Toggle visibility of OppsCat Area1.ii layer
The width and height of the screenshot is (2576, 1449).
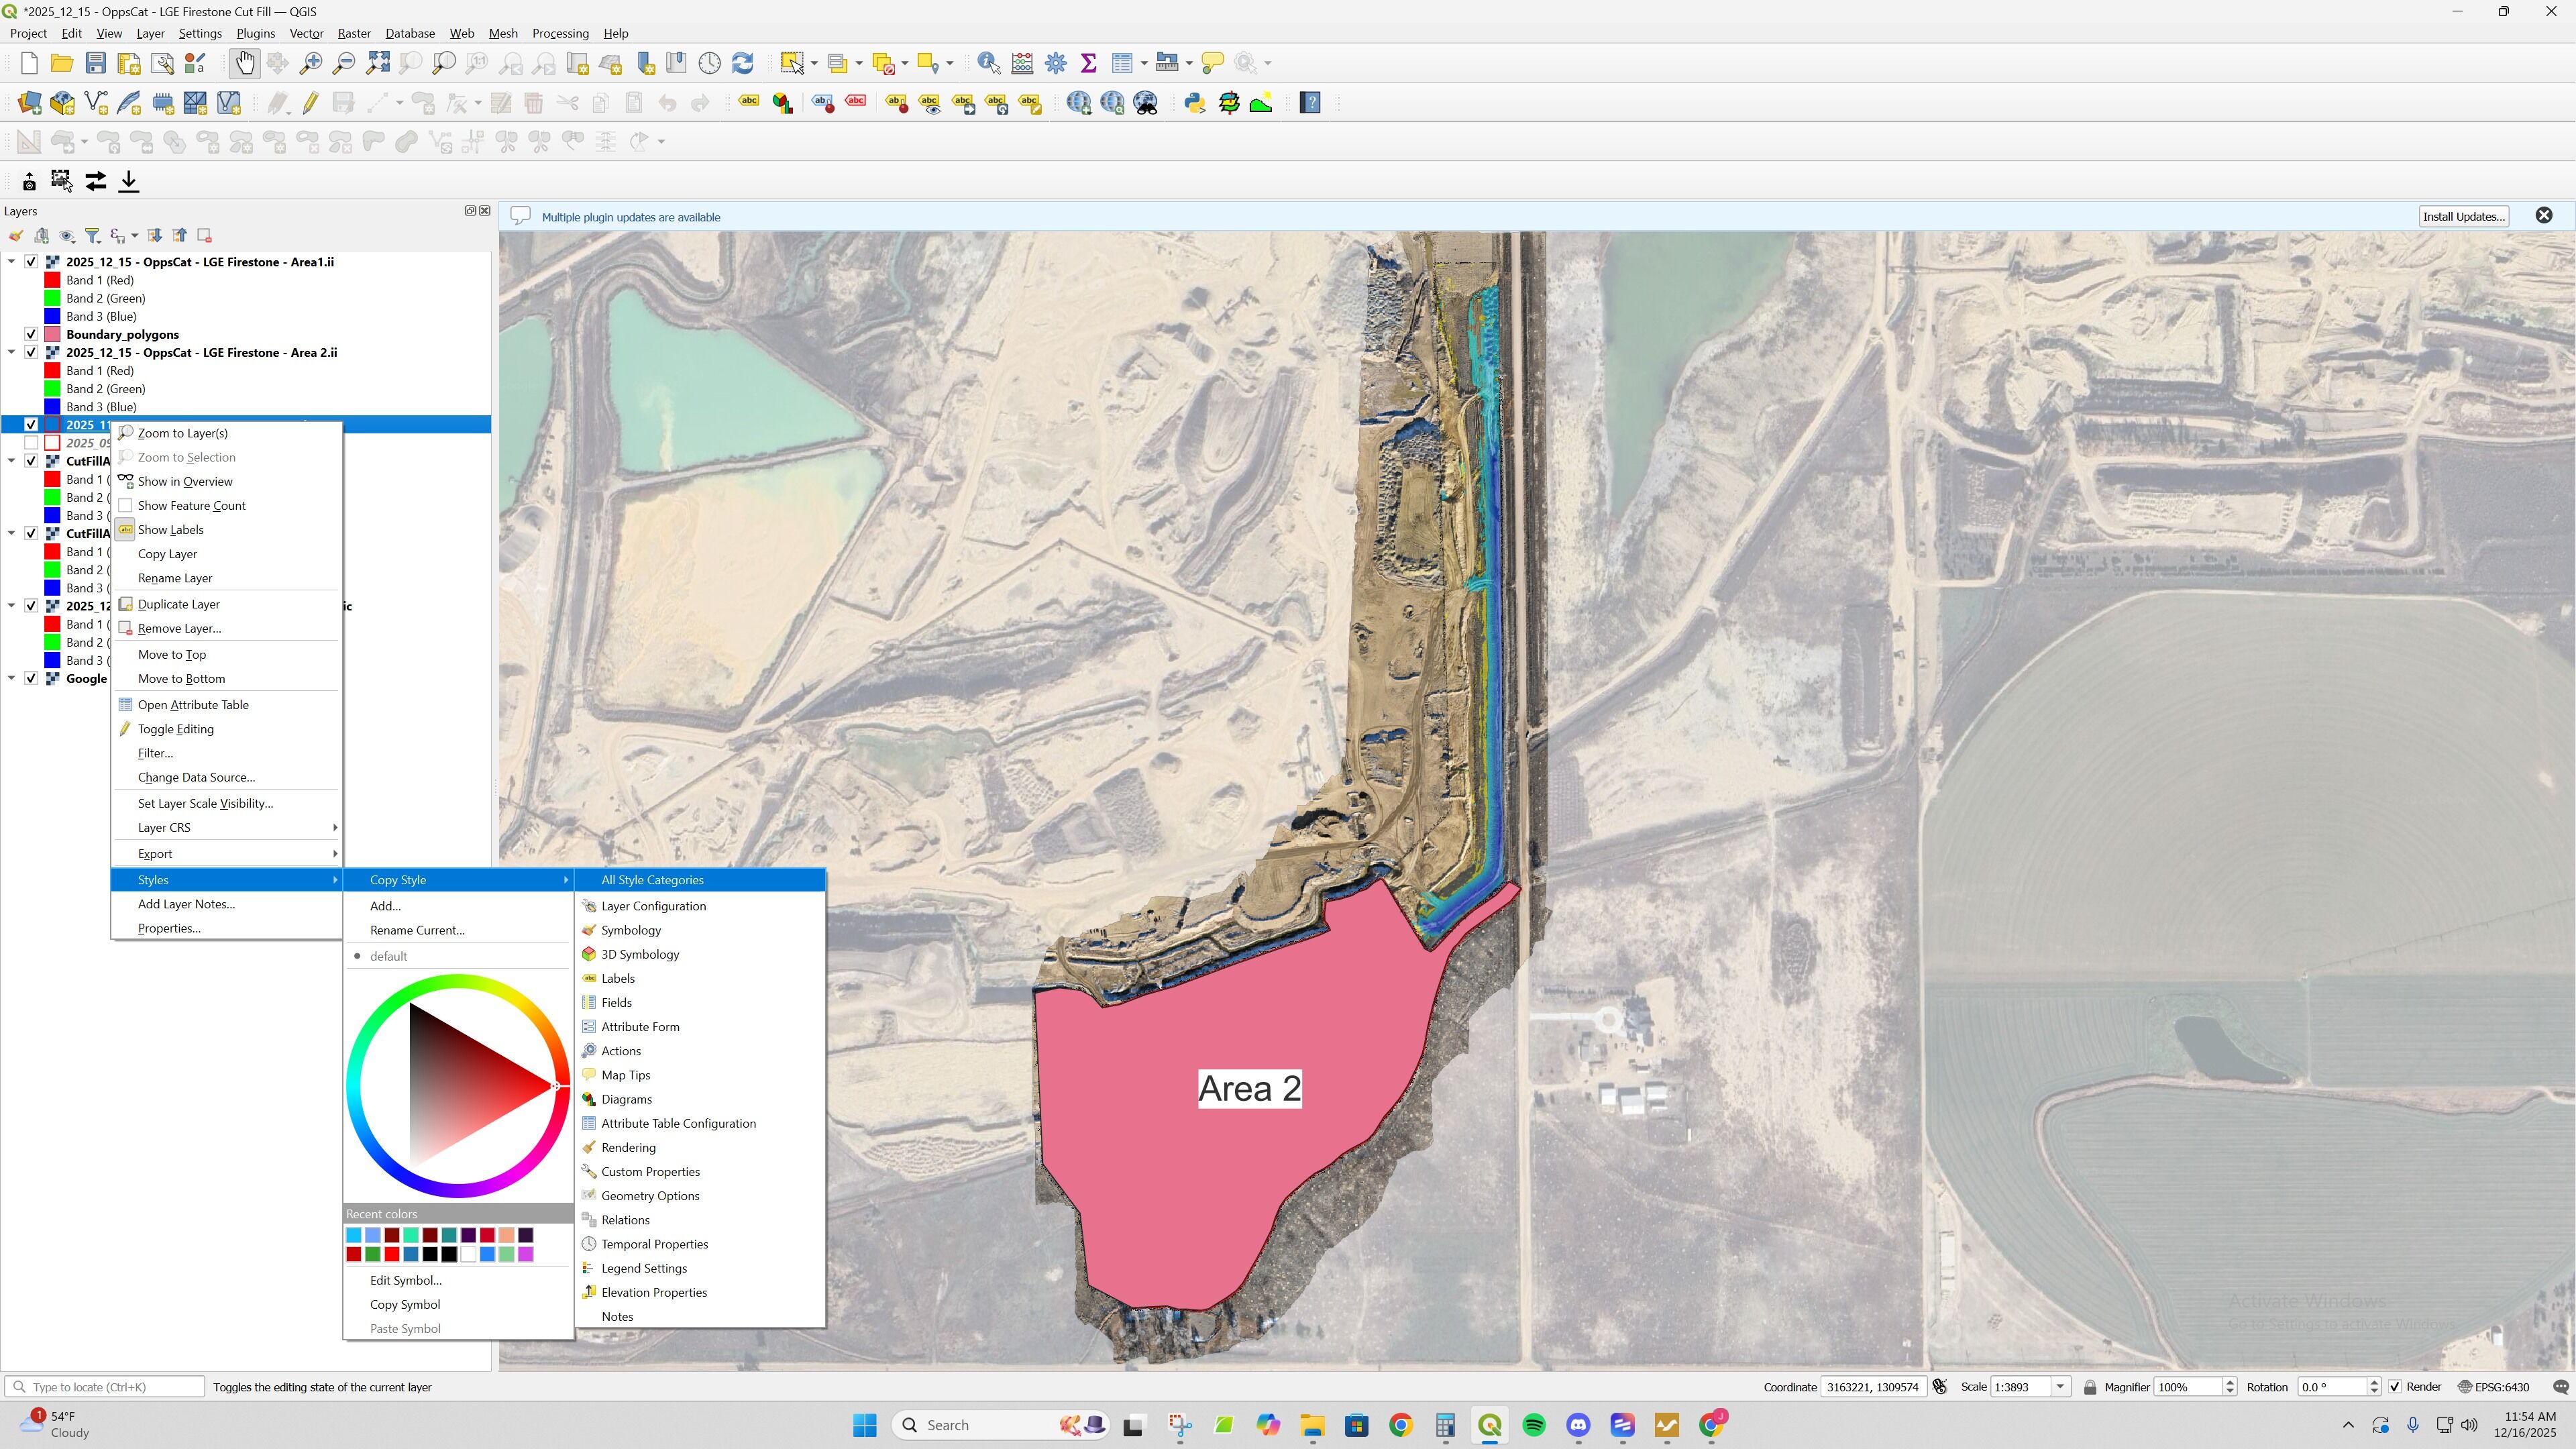click(x=31, y=262)
